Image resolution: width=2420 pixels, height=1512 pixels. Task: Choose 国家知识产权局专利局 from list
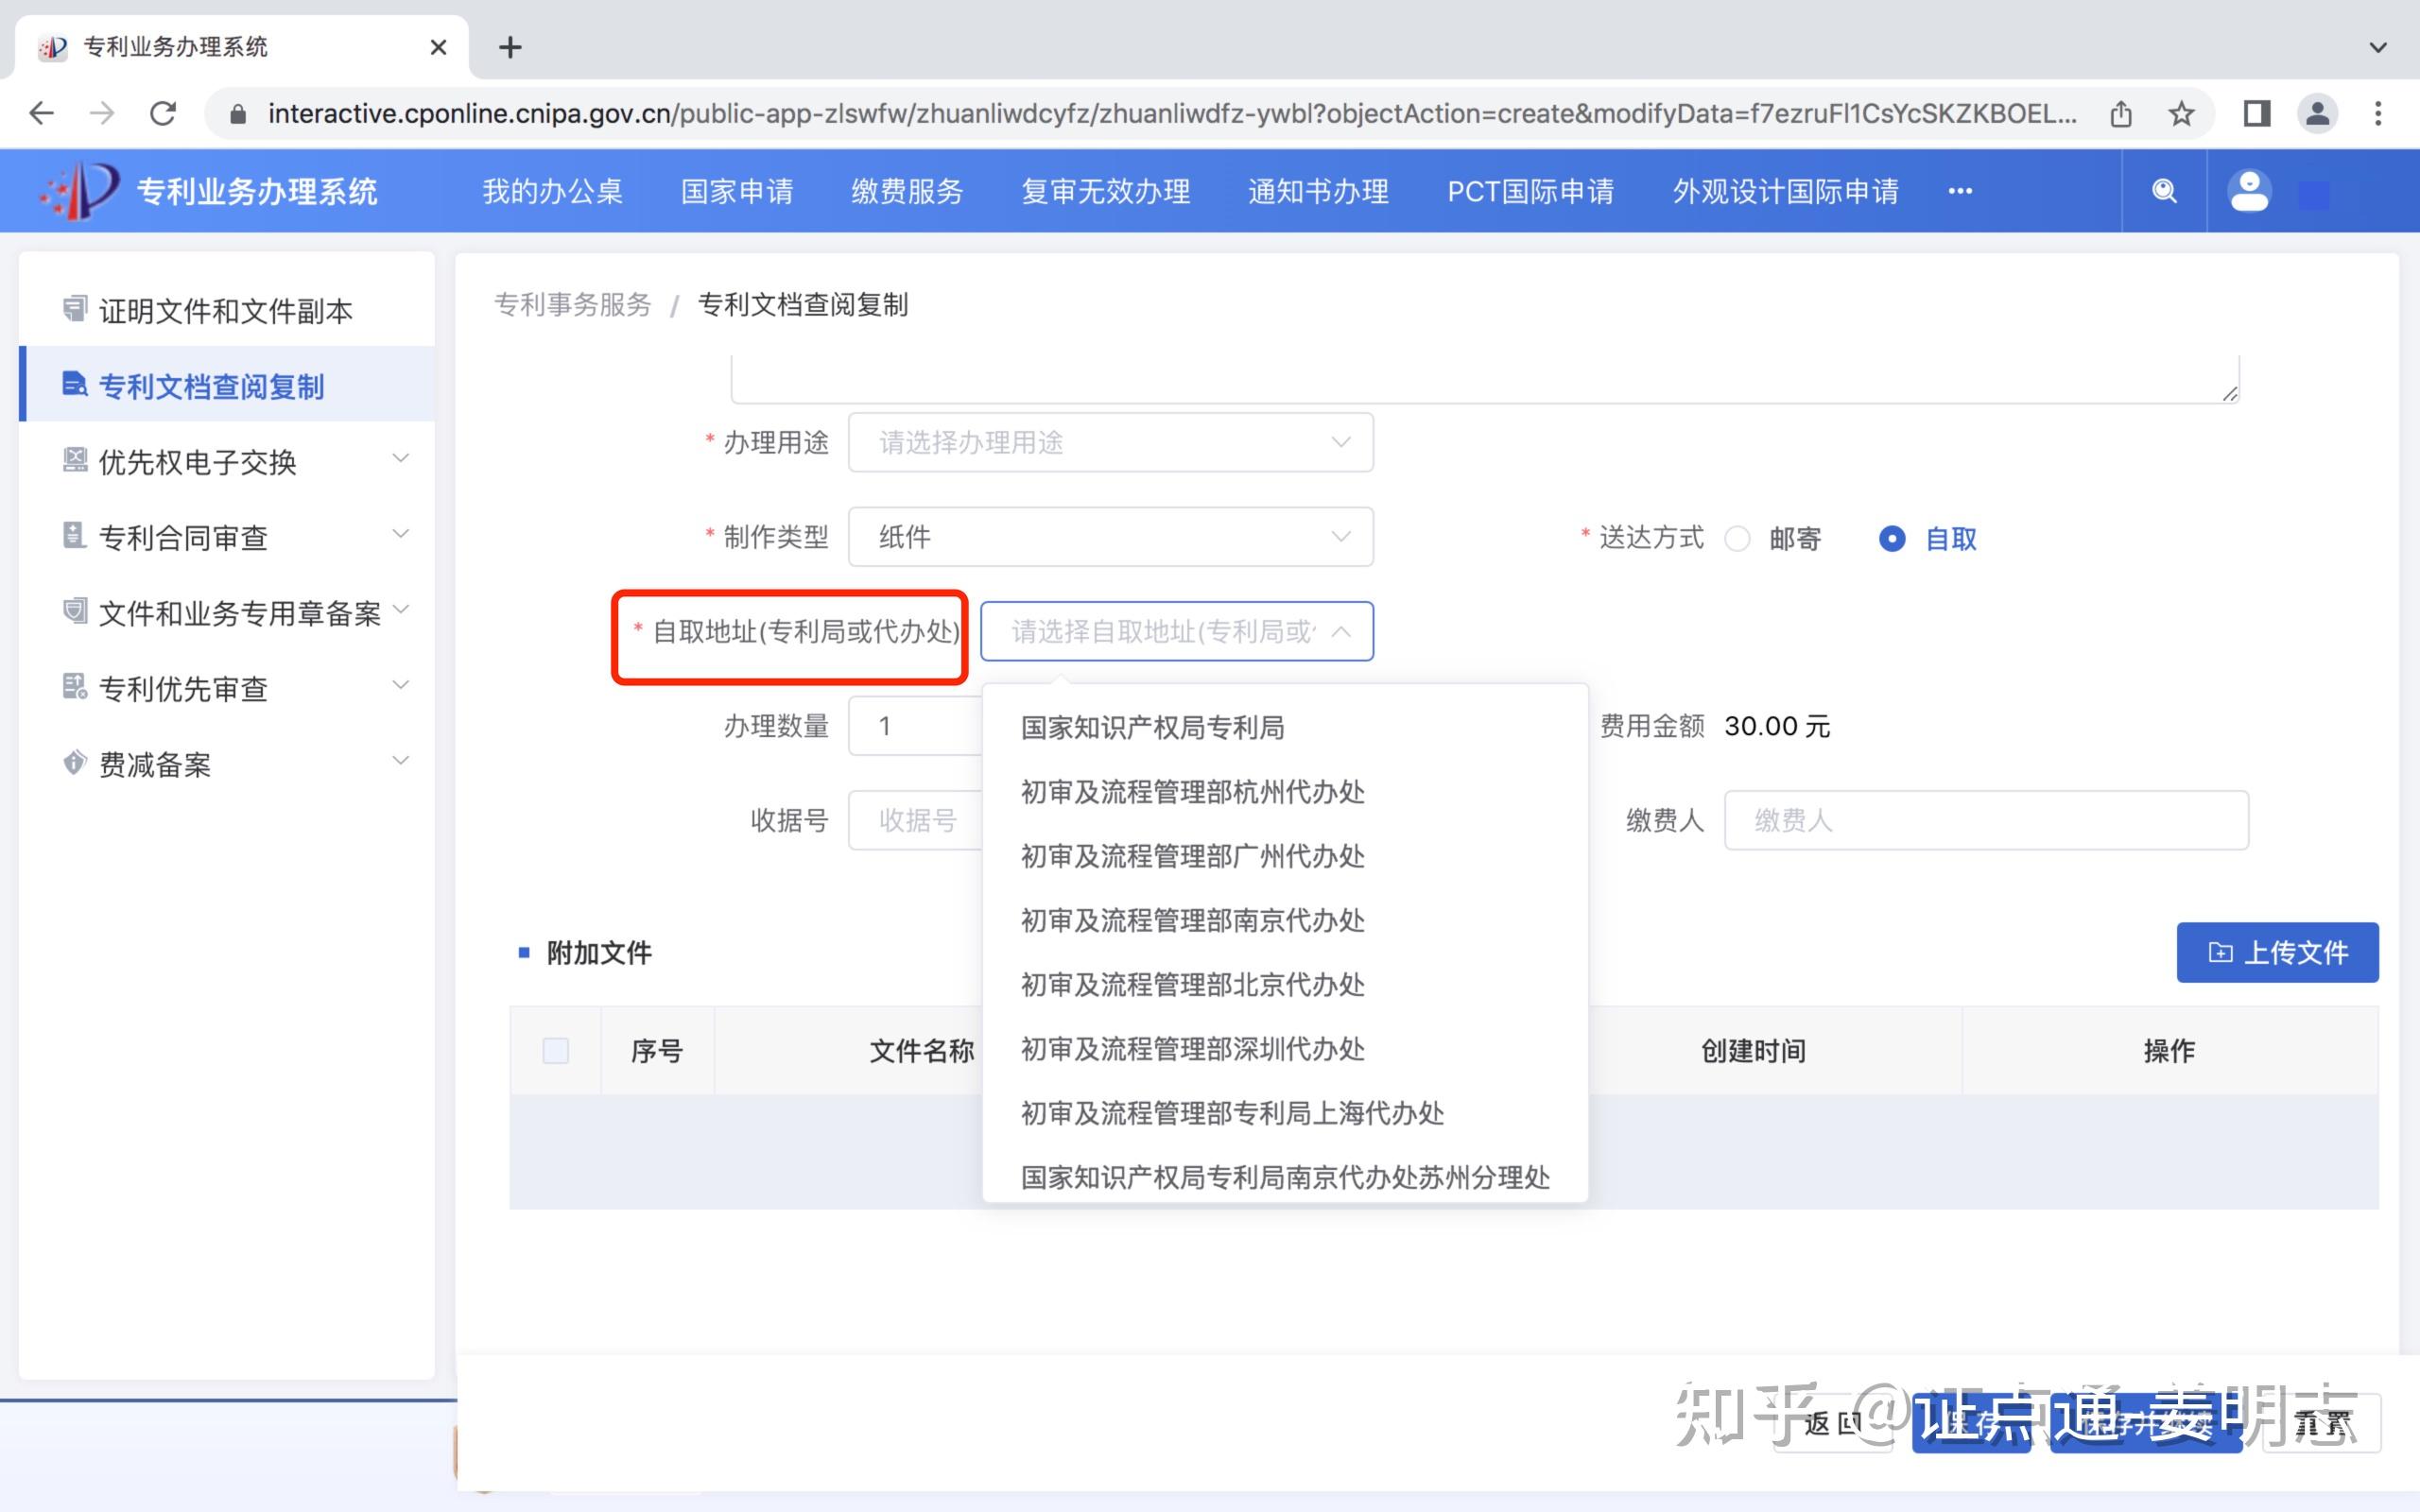coord(1285,728)
